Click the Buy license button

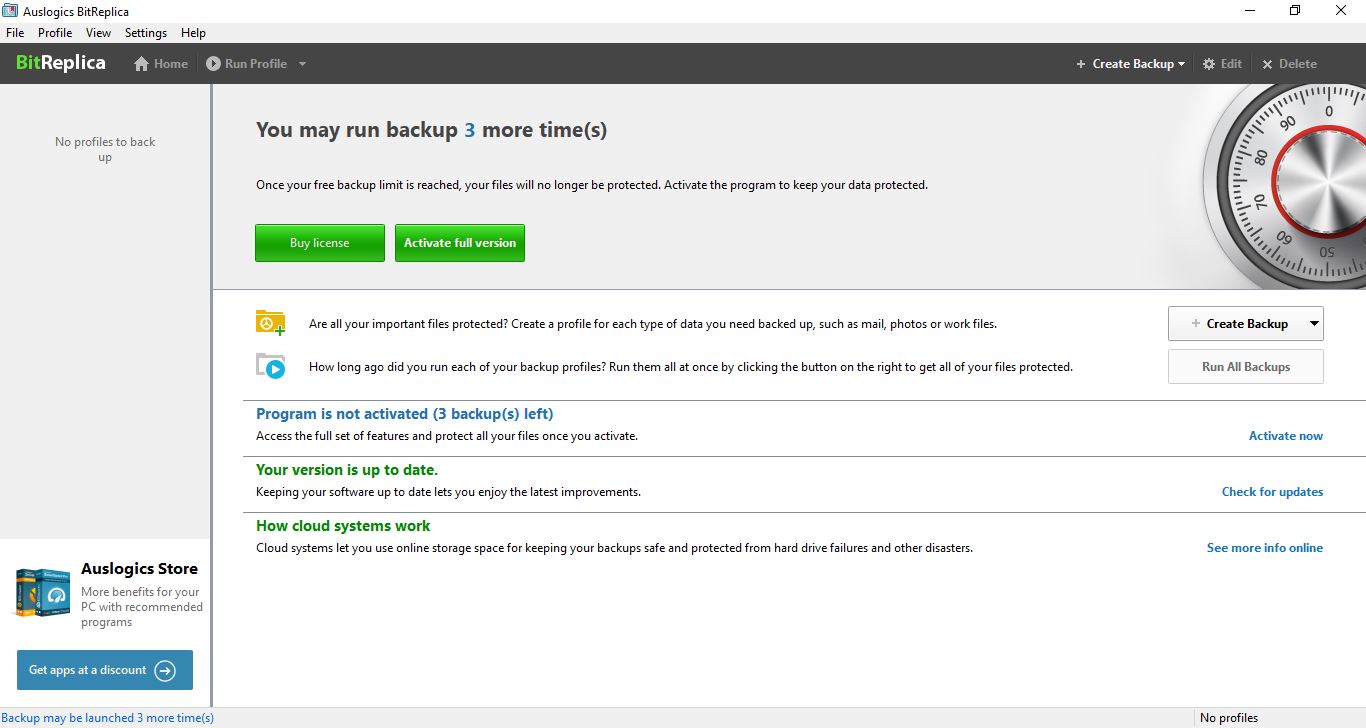click(x=320, y=243)
